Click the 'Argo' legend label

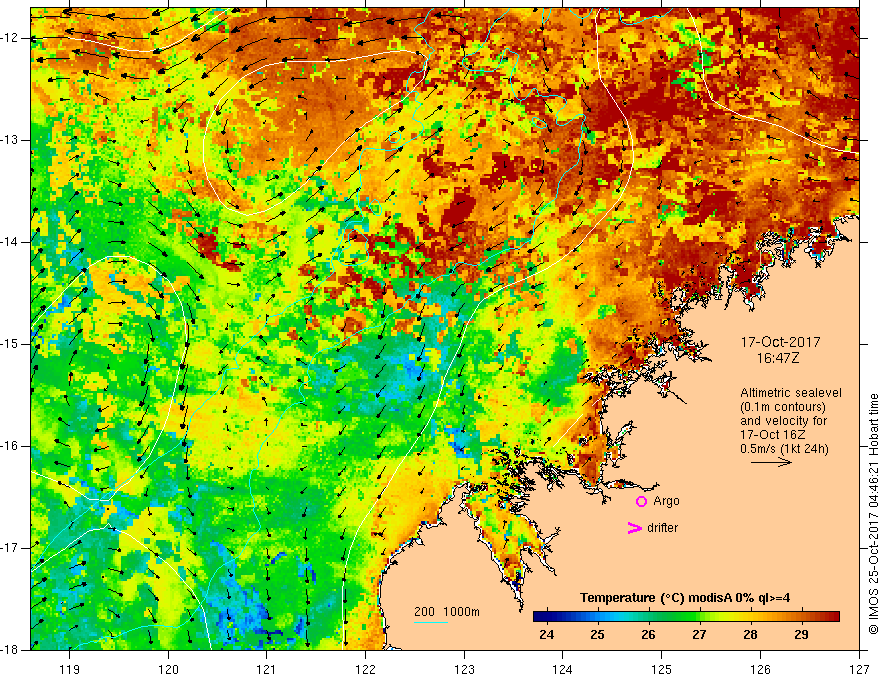(666, 501)
